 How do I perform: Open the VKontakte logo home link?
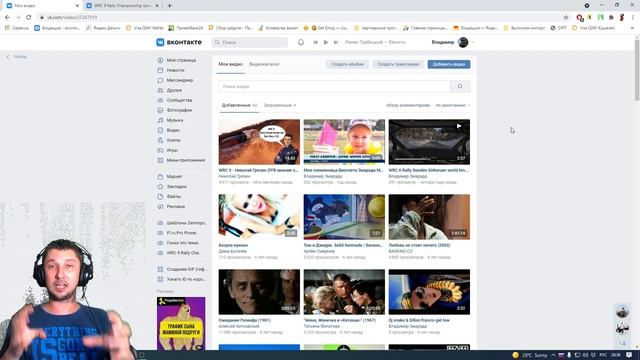click(179, 42)
